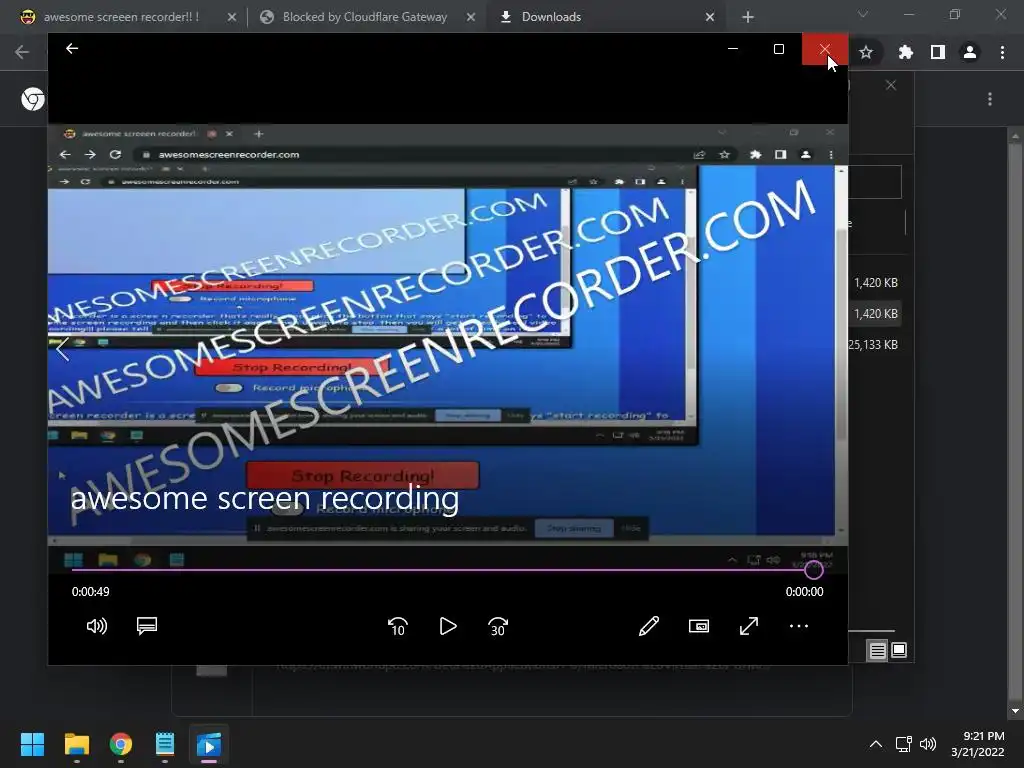Select the 25,133 KB file row
This screenshot has height=768, width=1024.
876,344
